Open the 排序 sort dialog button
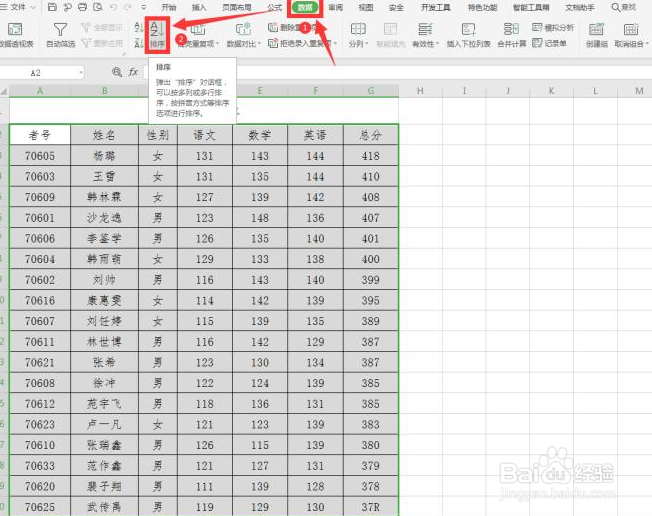This screenshot has height=516, width=652. coord(158,35)
